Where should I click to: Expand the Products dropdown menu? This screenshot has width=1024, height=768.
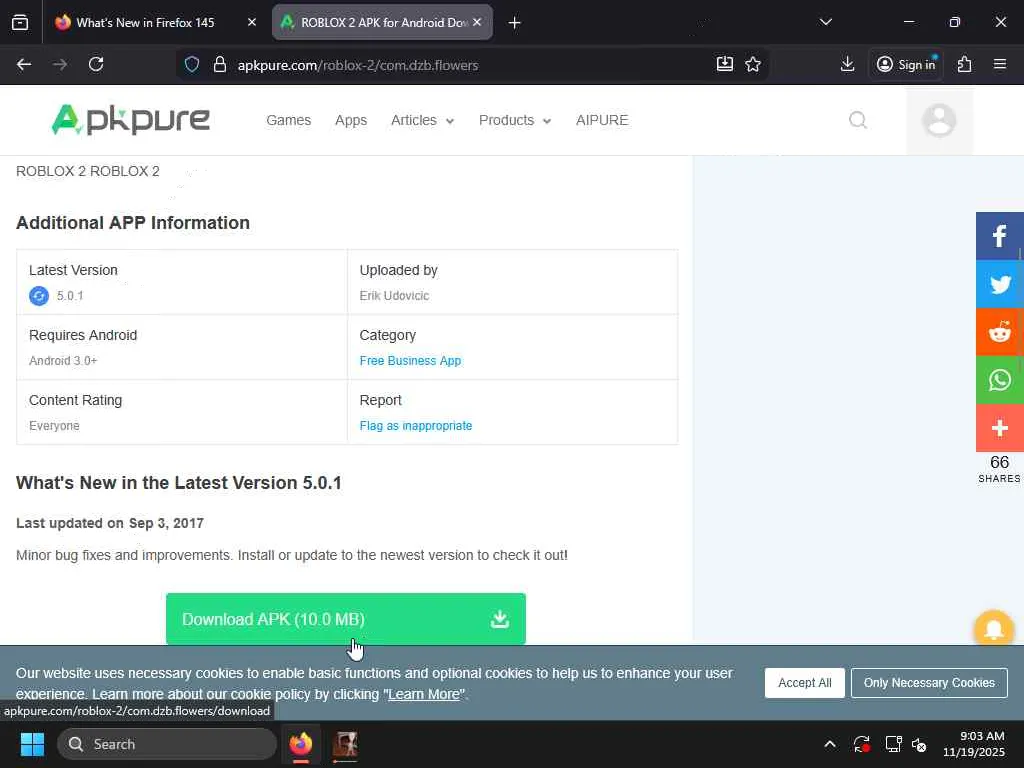515,120
